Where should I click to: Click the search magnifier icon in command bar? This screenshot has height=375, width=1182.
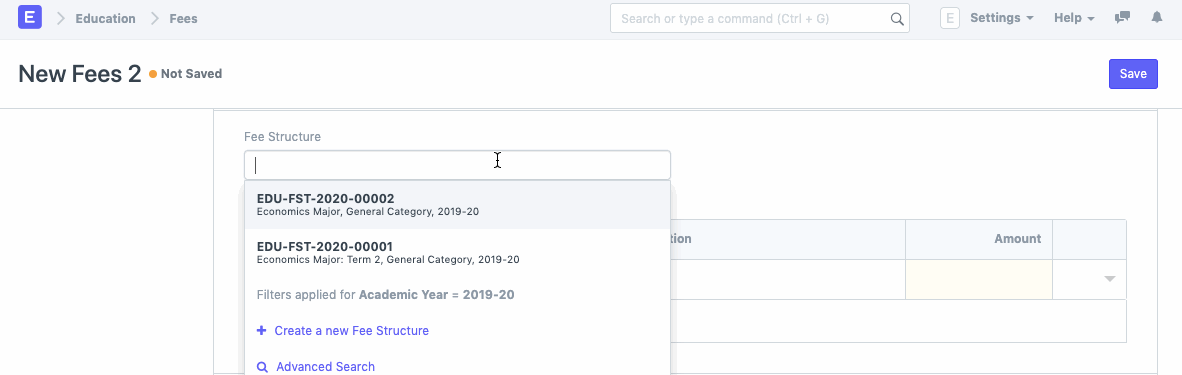click(x=897, y=19)
